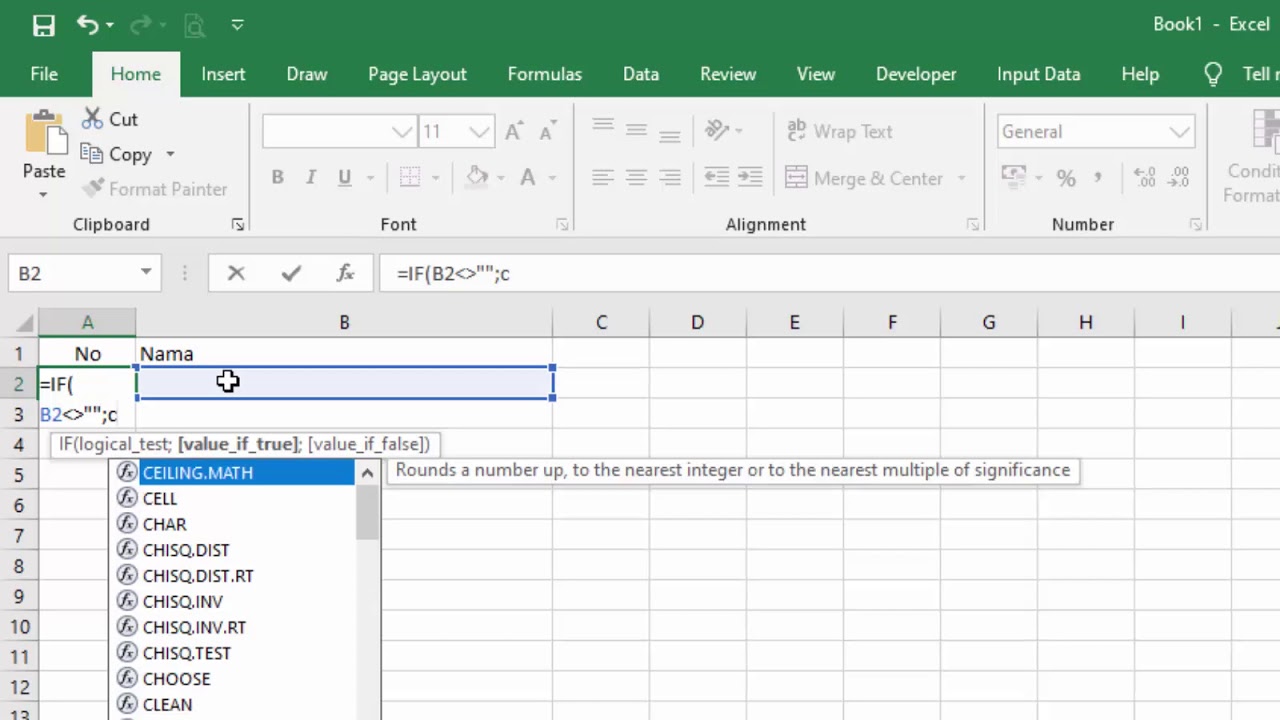Image resolution: width=1280 pixels, height=720 pixels.
Task: Click the Insert Function fx icon
Action: coord(345,273)
